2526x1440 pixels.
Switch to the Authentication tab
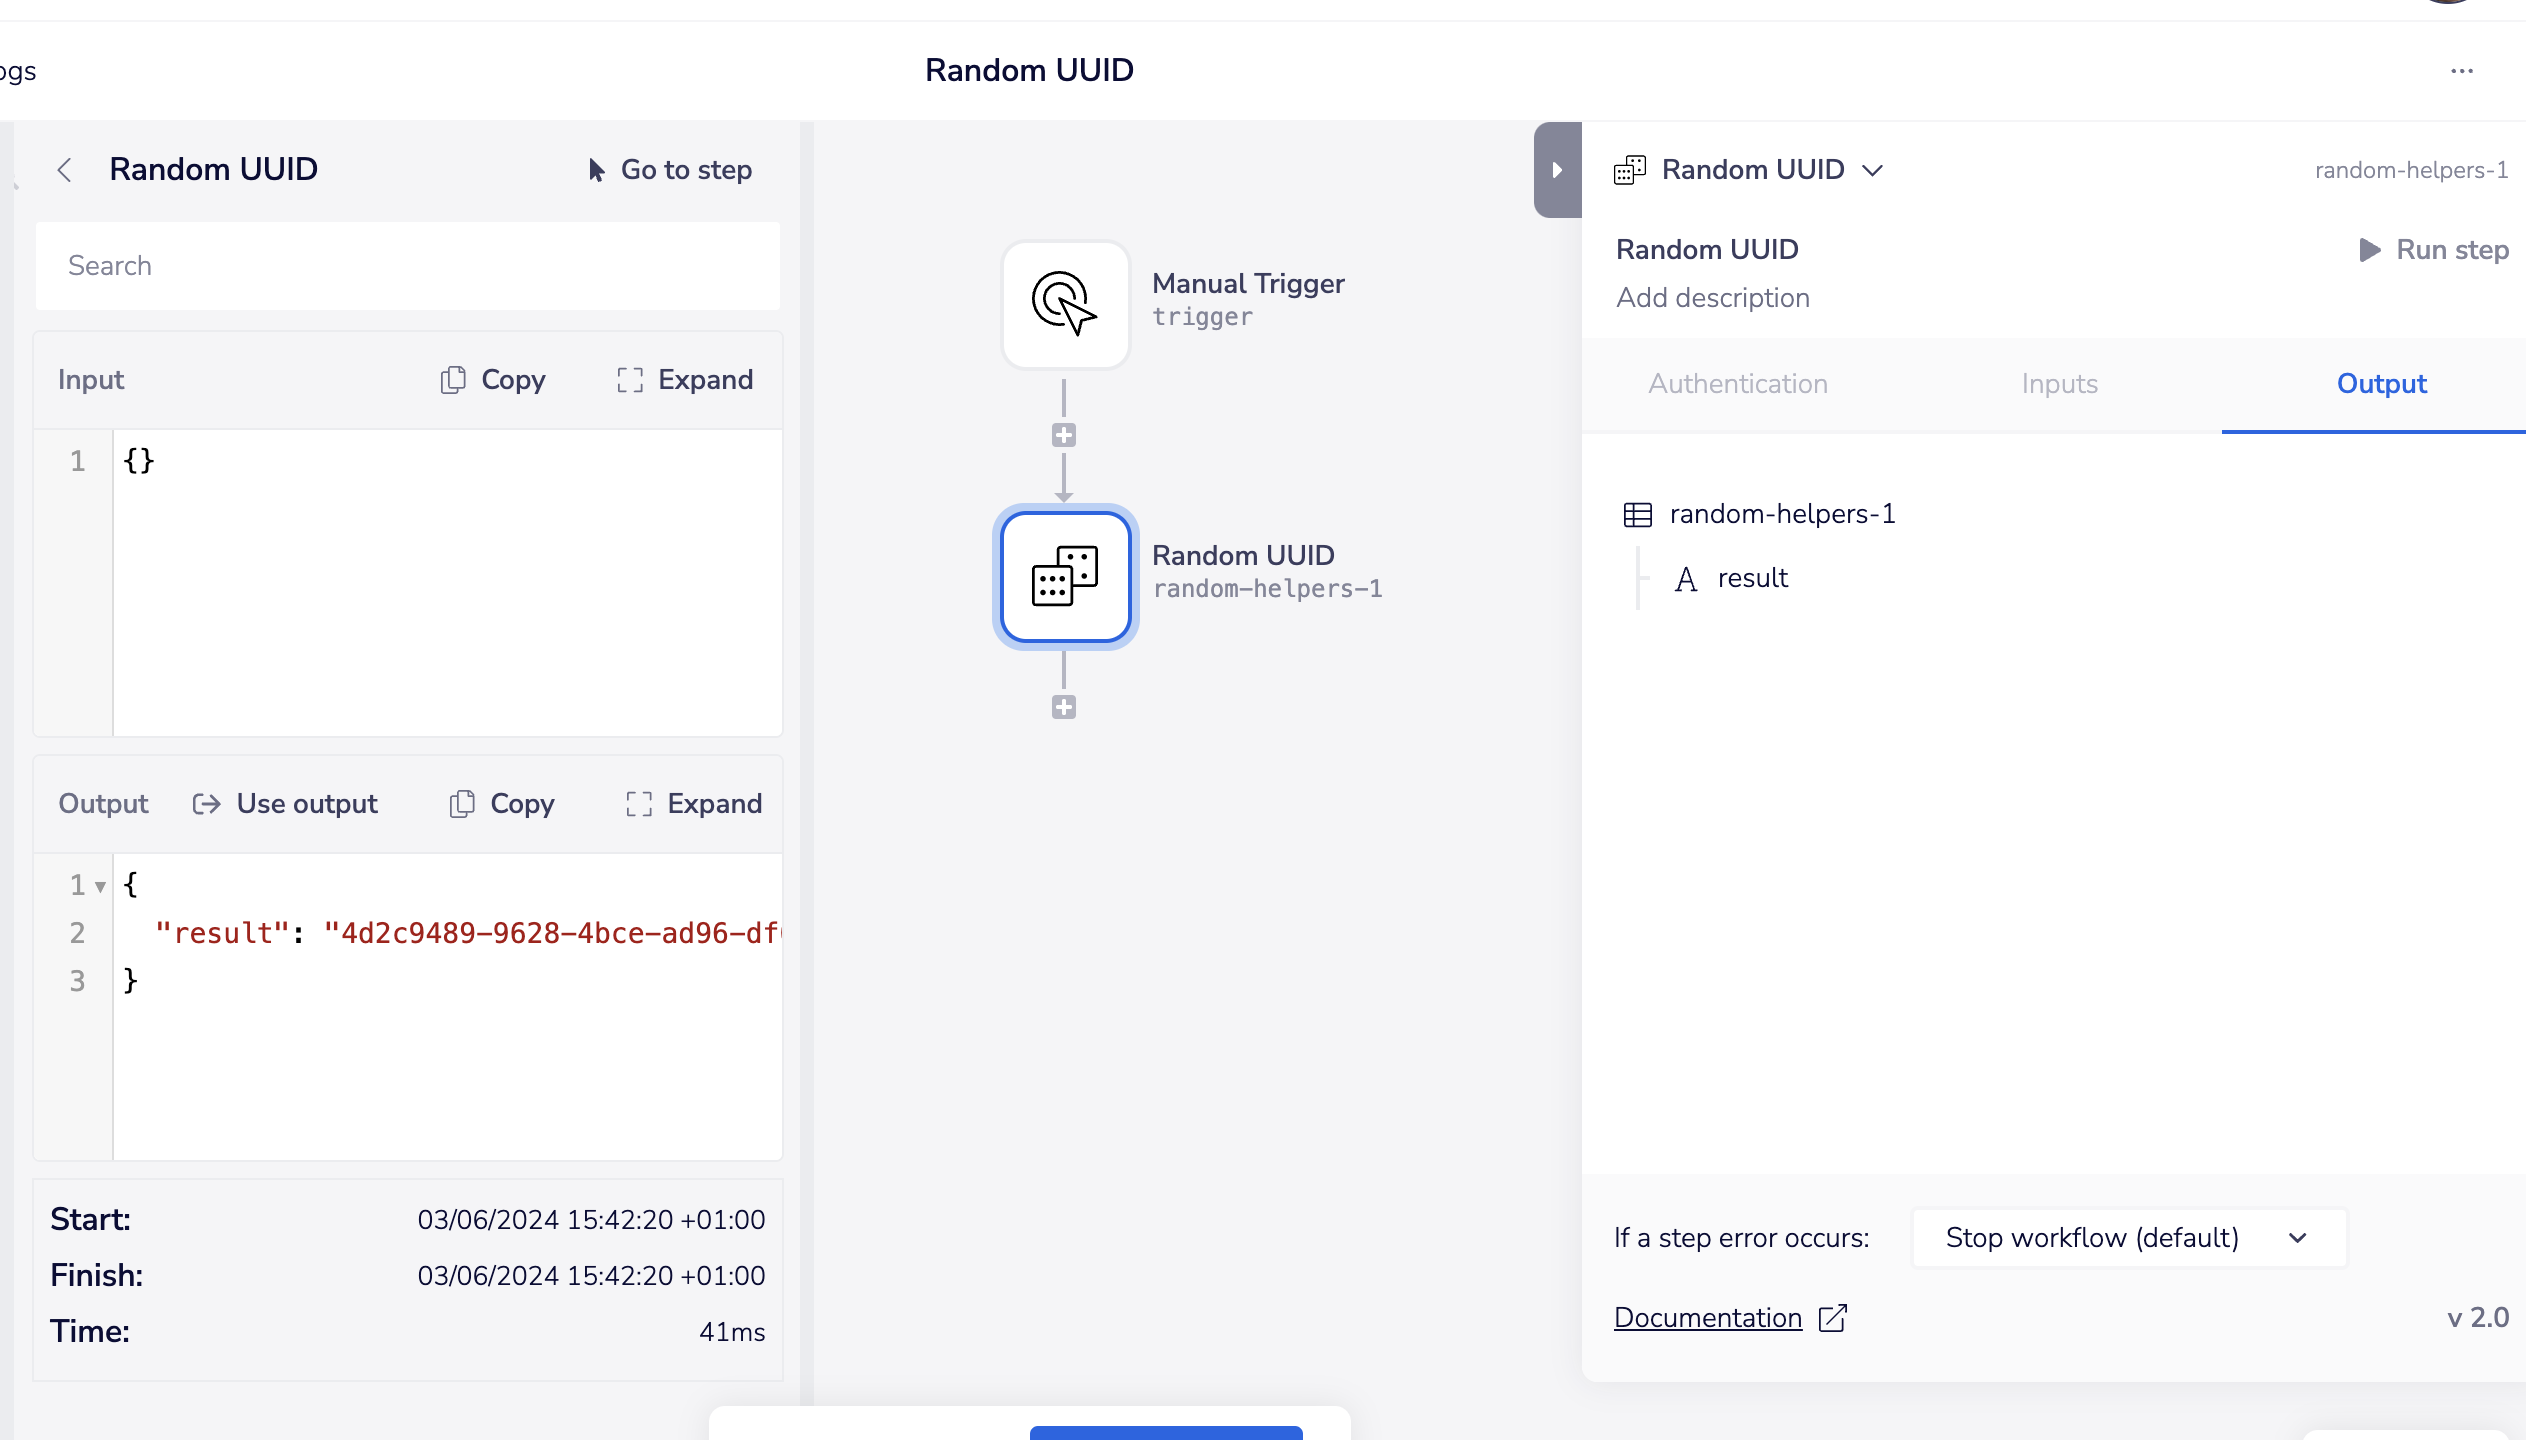tap(1738, 384)
